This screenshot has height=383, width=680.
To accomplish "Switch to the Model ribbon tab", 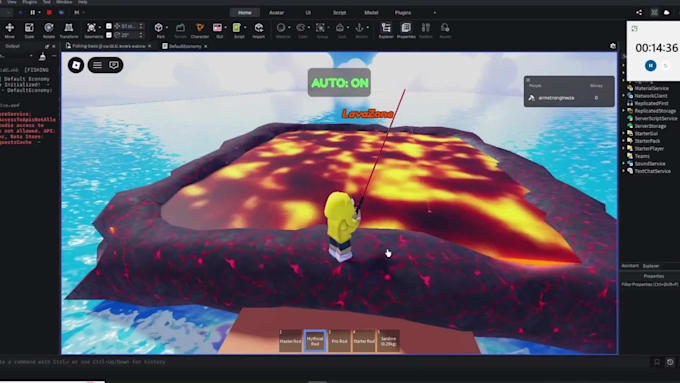I will coord(371,13).
